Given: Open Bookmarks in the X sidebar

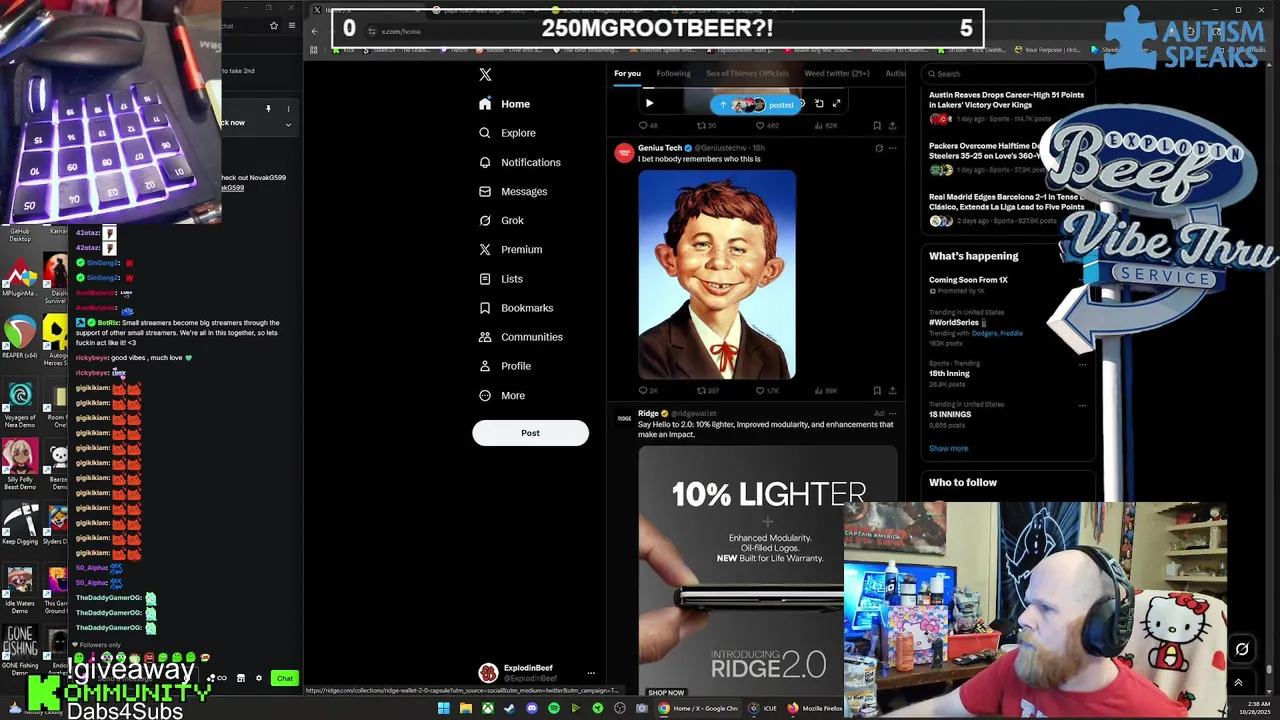Looking at the screenshot, I should click(x=516, y=308).
